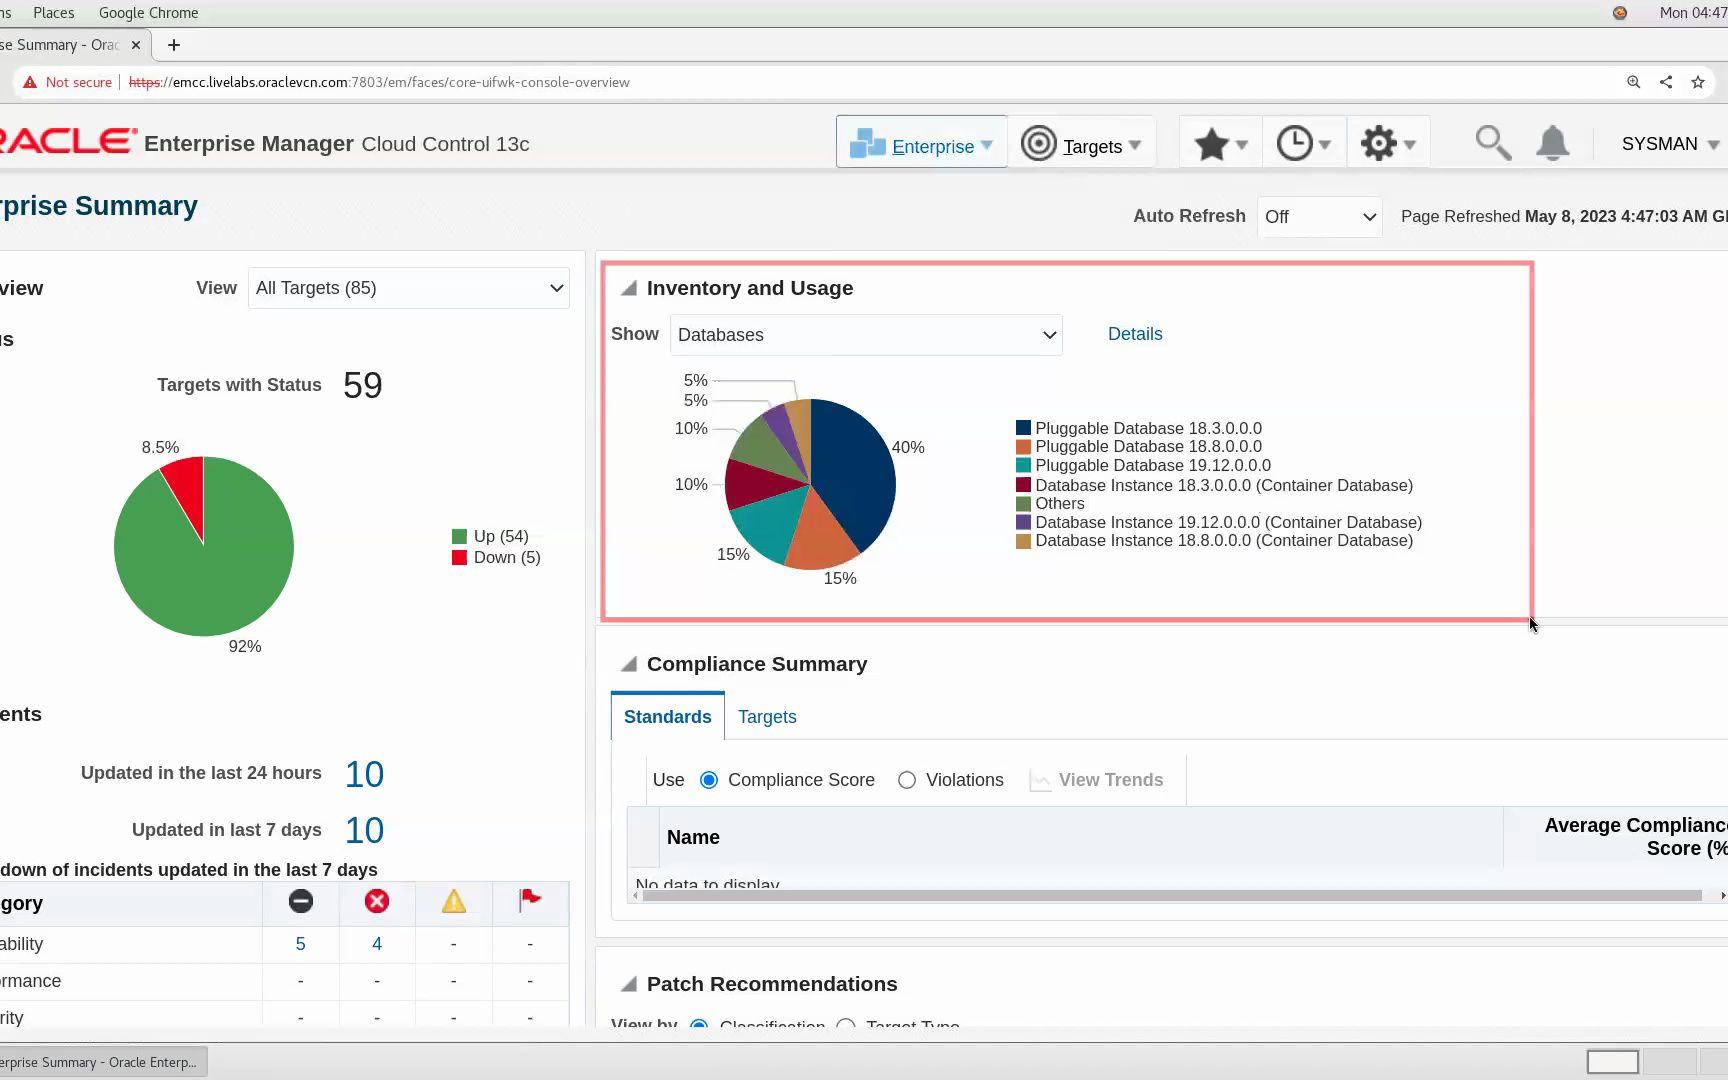Click the Pluggable Database 18.3.0.0.0 legend swatch
This screenshot has height=1080, width=1728.
click(x=1023, y=428)
